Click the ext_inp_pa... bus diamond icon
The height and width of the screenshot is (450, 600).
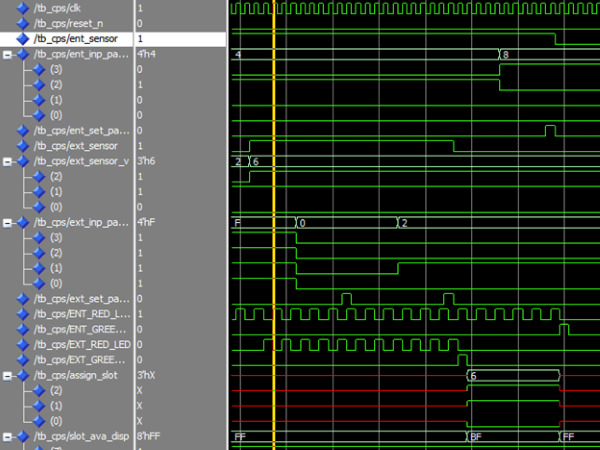click(x=23, y=222)
